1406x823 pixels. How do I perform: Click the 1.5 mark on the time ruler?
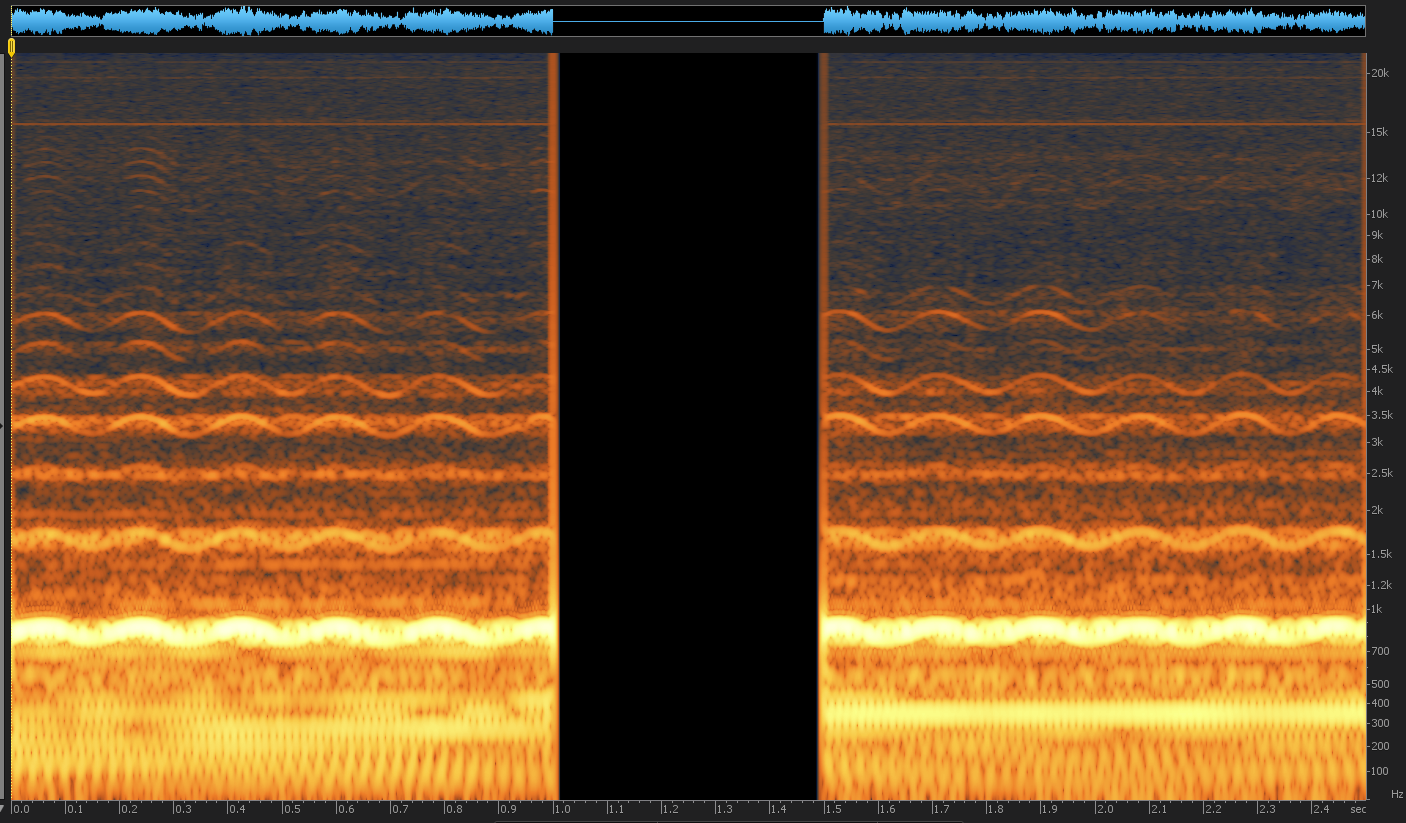[x=833, y=809]
